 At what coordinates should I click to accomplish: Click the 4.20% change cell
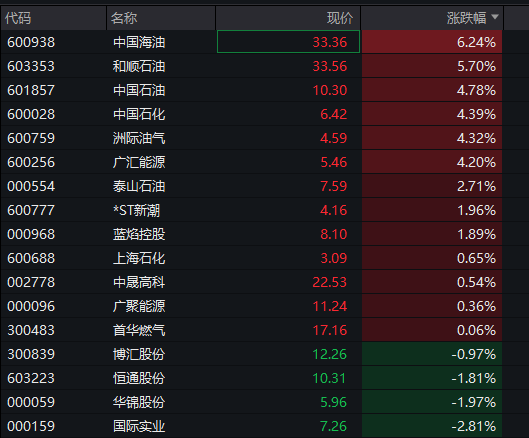(432, 162)
